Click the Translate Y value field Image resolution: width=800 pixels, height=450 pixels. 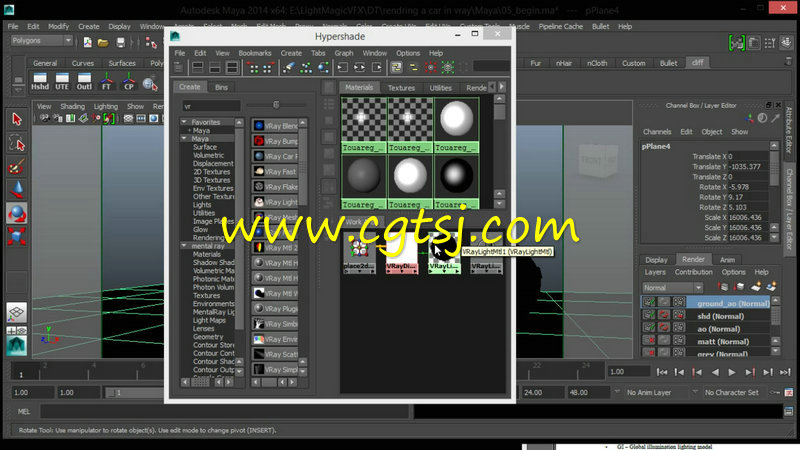(747, 166)
